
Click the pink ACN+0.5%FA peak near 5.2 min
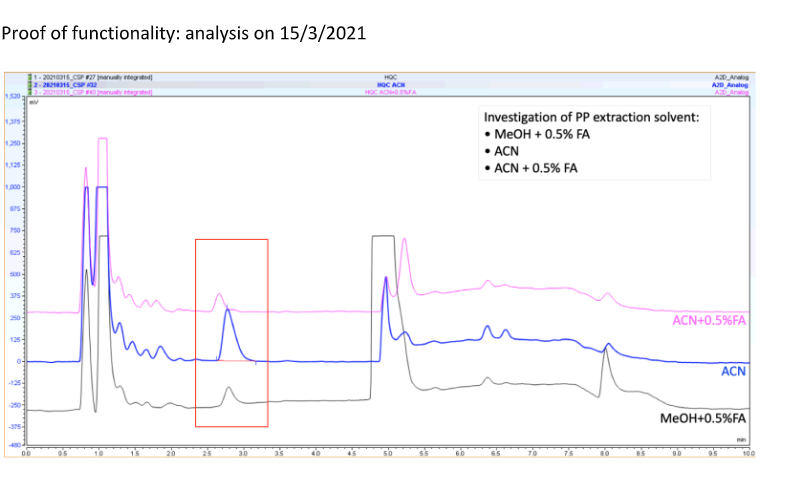(x=404, y=239)
